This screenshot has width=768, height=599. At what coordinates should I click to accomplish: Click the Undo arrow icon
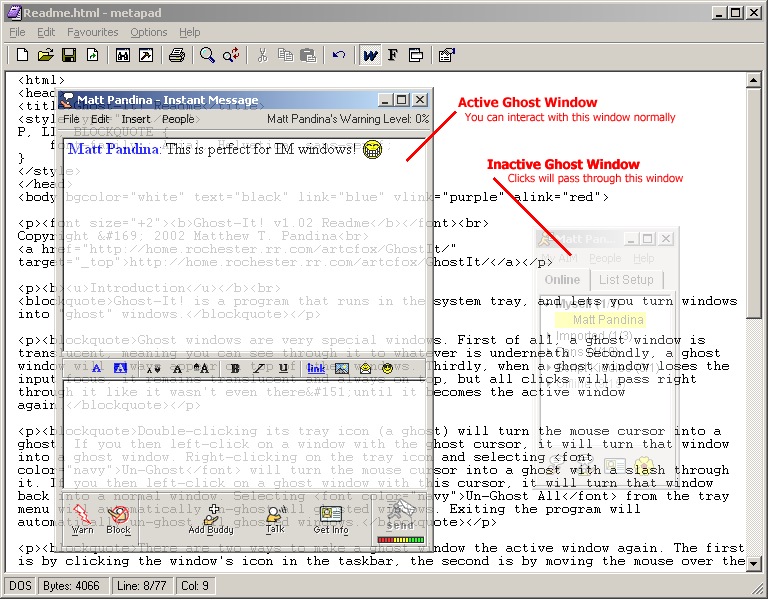click(x=339, y=55)
